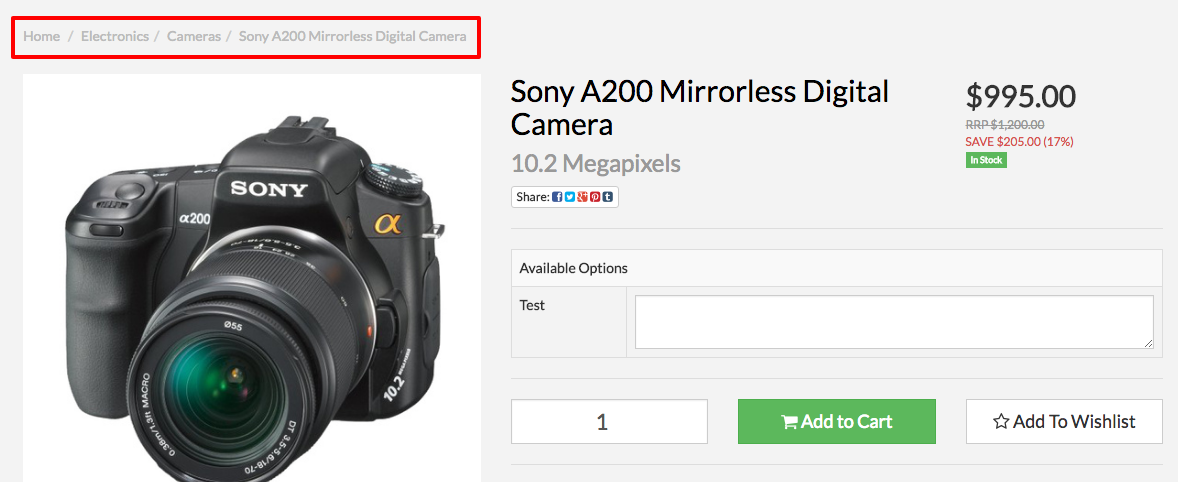This screenshot has height=482, width=1178.
Task: Share product on Pinterest
Action: pyautogui.click(x=595, y=197)
